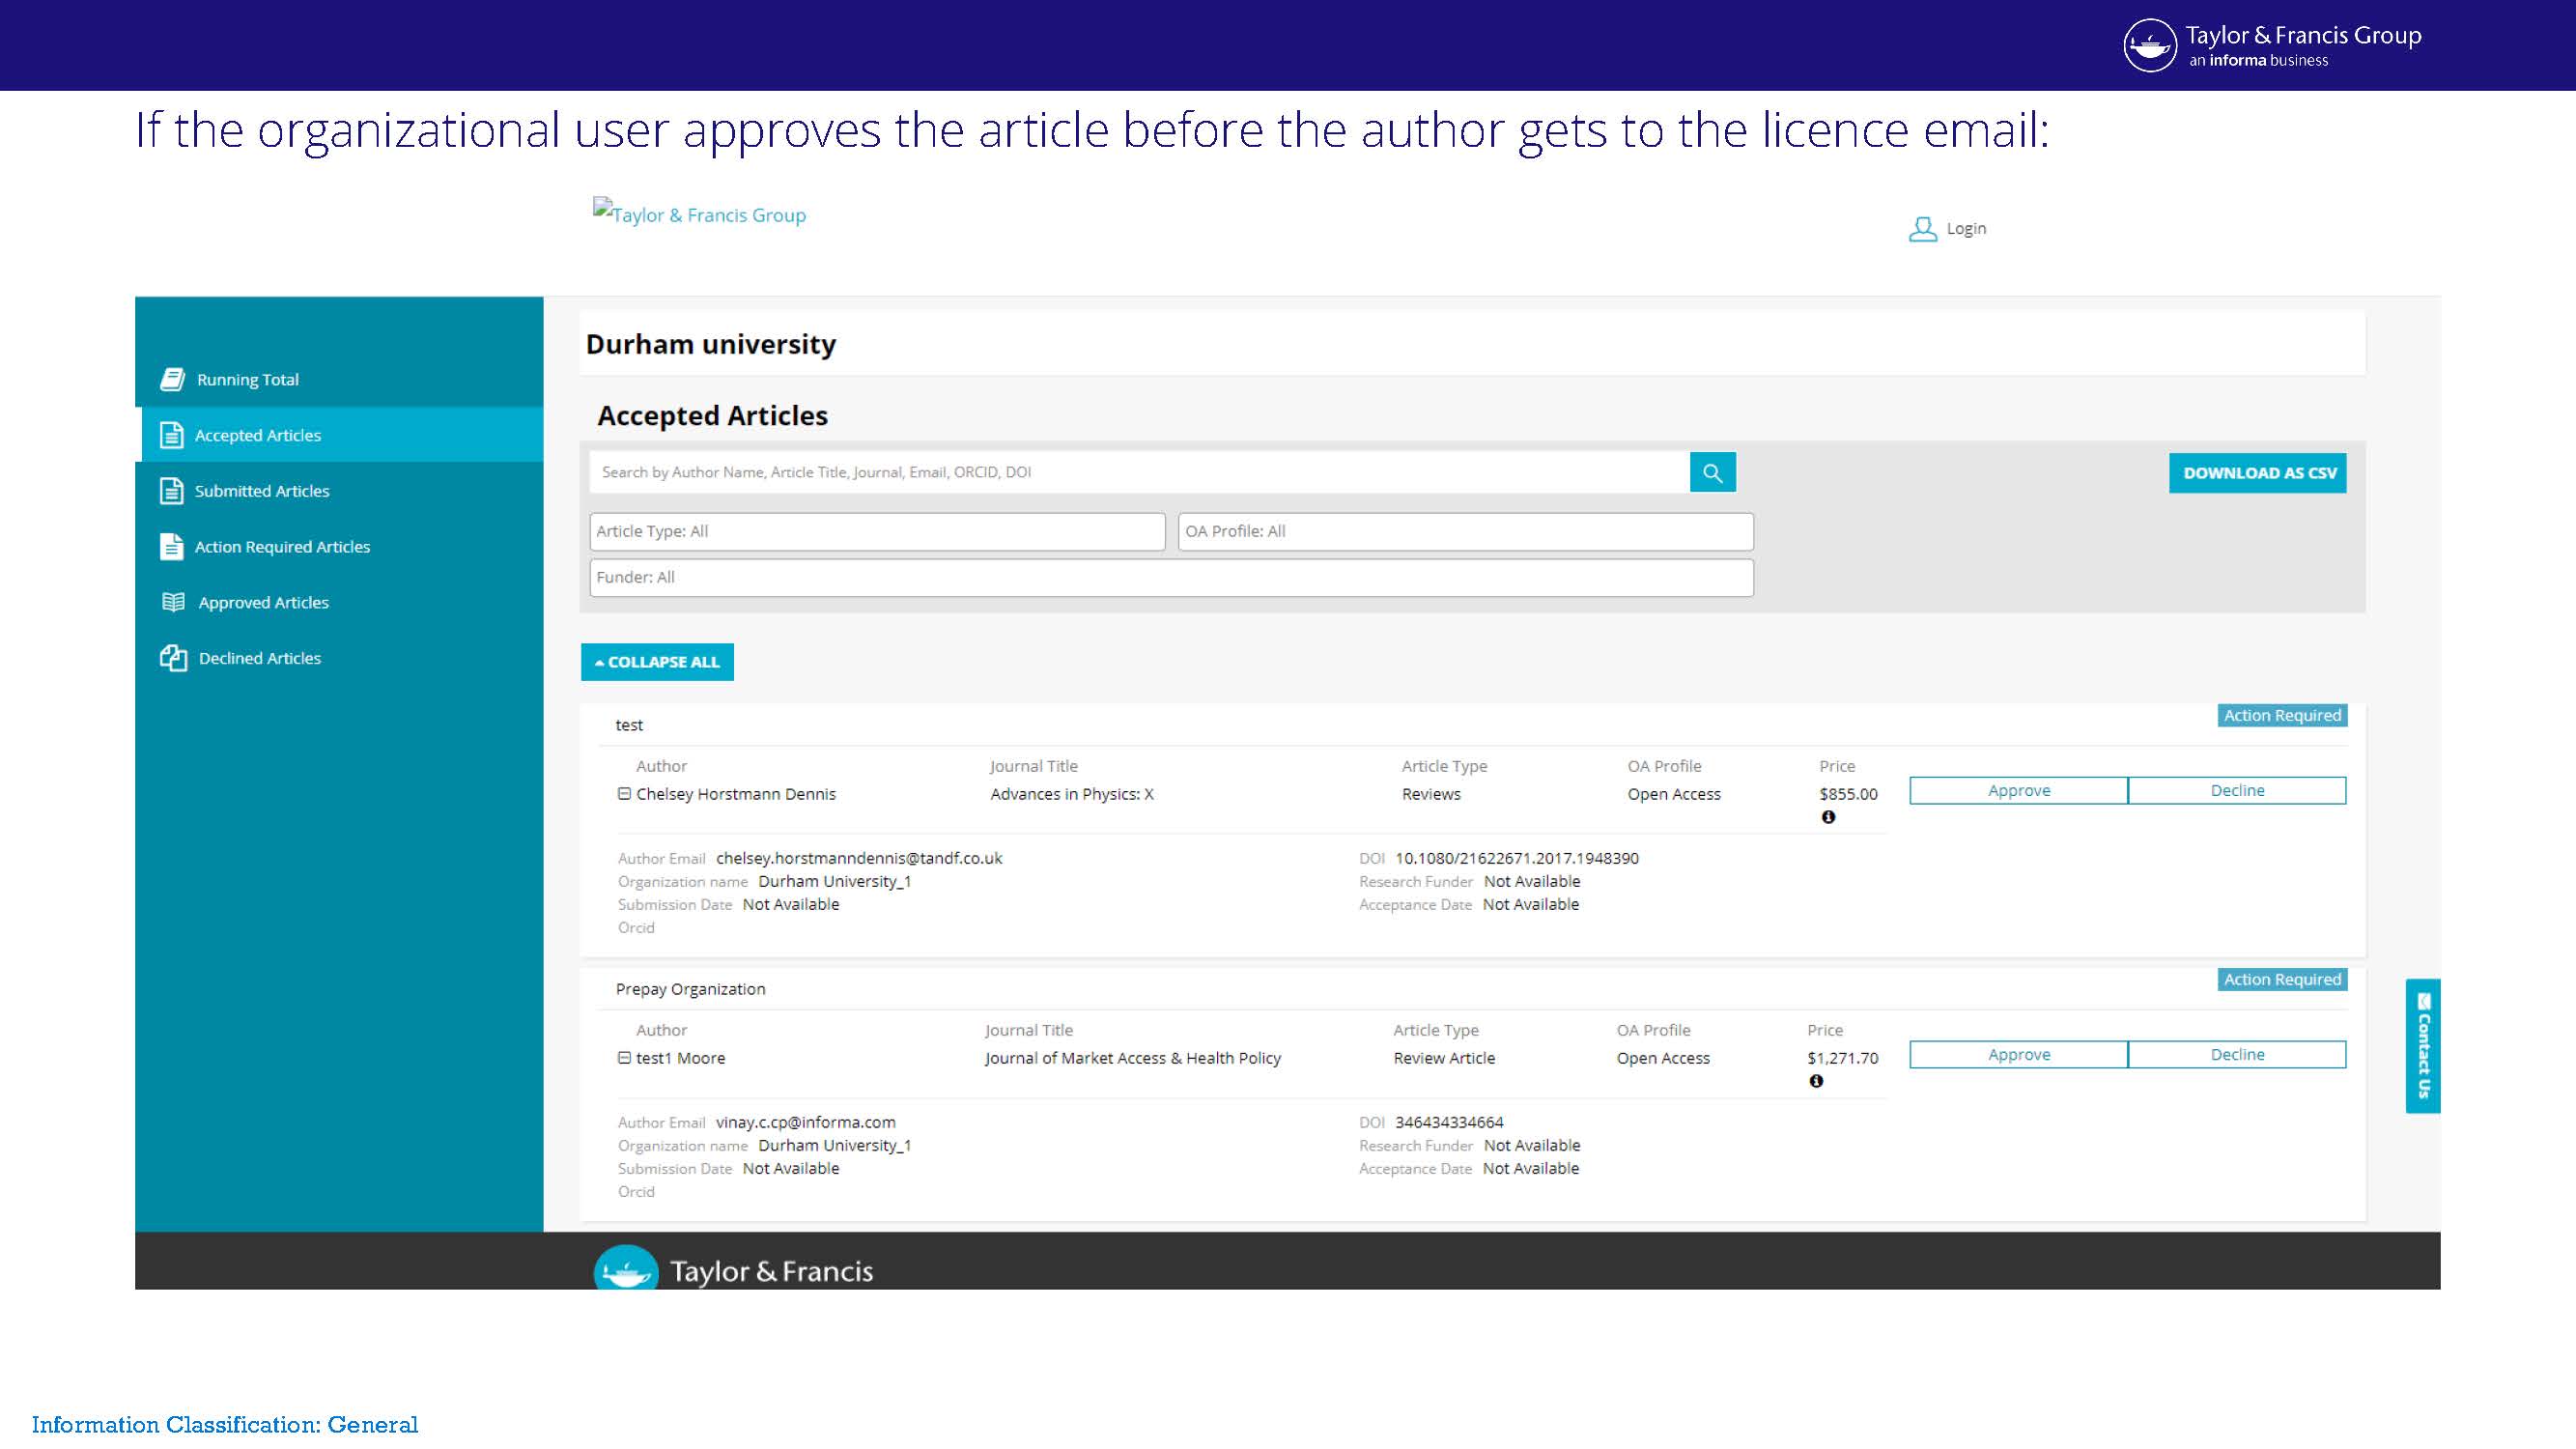2576x1449 pixels.
Task: Click author name test1 Moore
Action: (681, 1058)
